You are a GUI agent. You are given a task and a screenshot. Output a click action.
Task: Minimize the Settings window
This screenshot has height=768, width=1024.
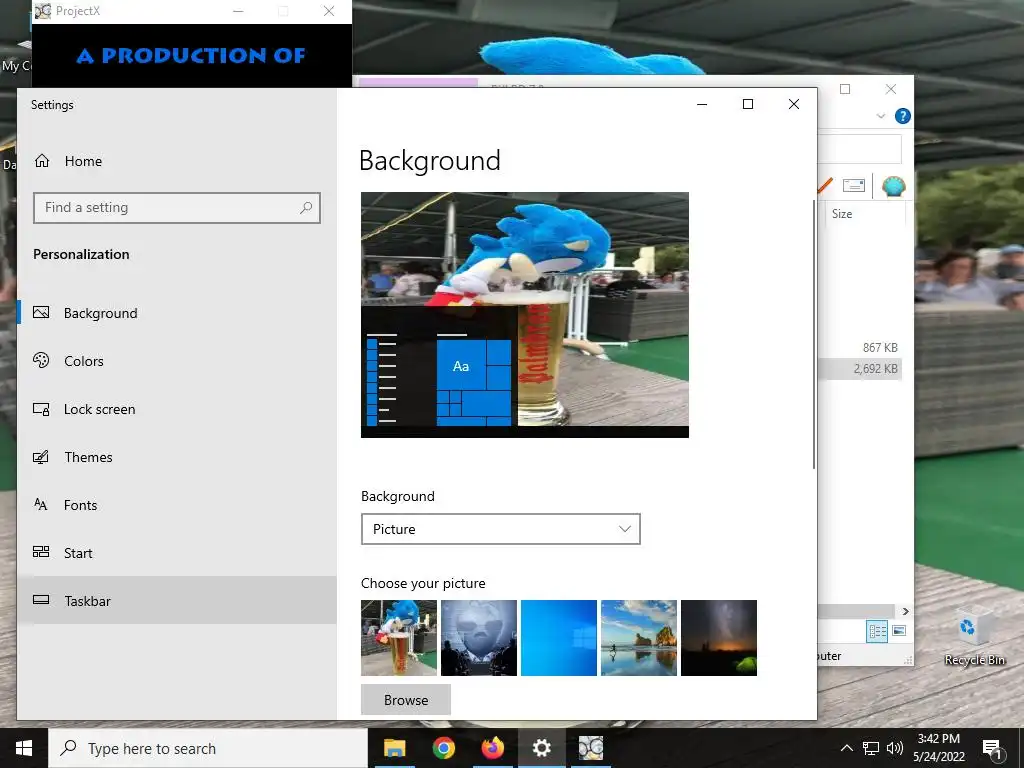702,104
